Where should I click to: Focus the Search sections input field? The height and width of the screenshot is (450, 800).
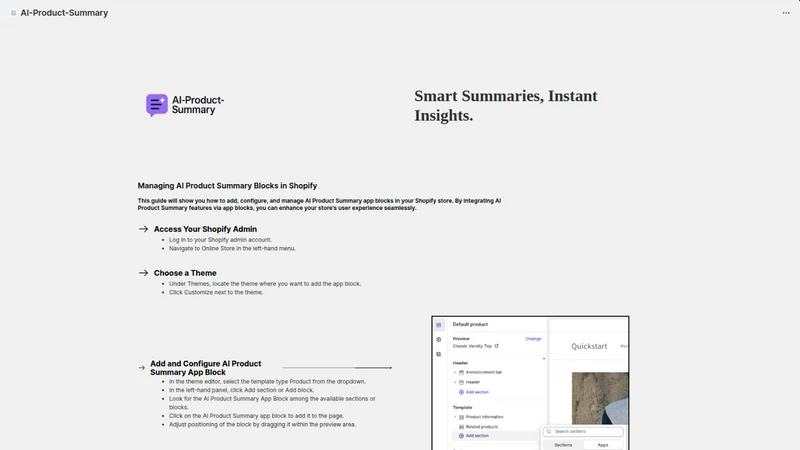[x=583, y=432]
